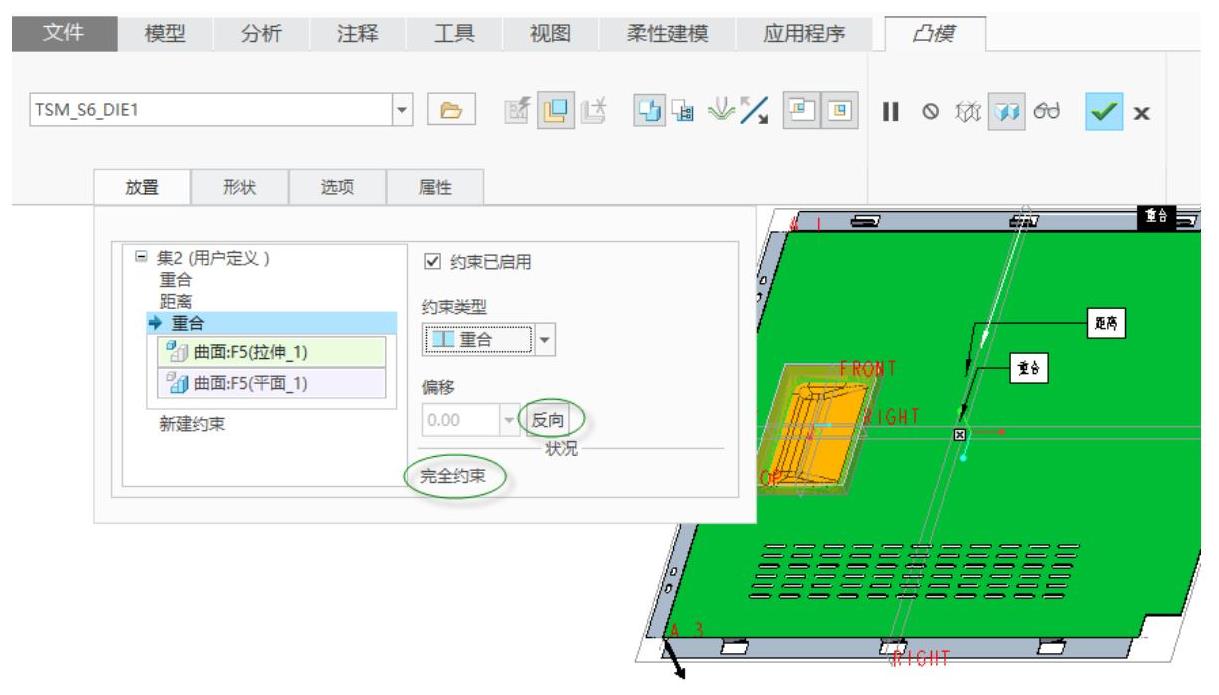Select the 凸模 ribbon tab
Image resolution: width=1219 pixels, height=695 pixels.
click(934, 33)
